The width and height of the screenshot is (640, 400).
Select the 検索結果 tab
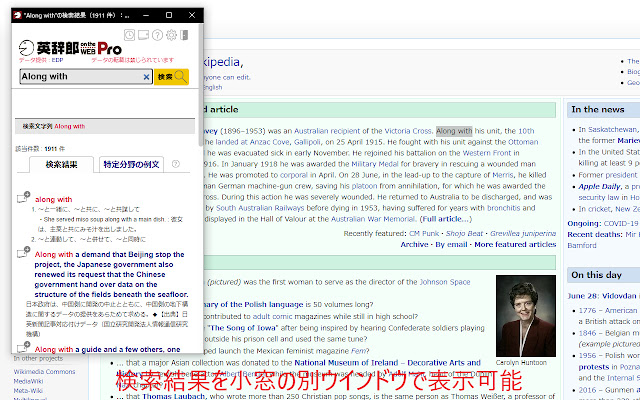coord(53,165)
